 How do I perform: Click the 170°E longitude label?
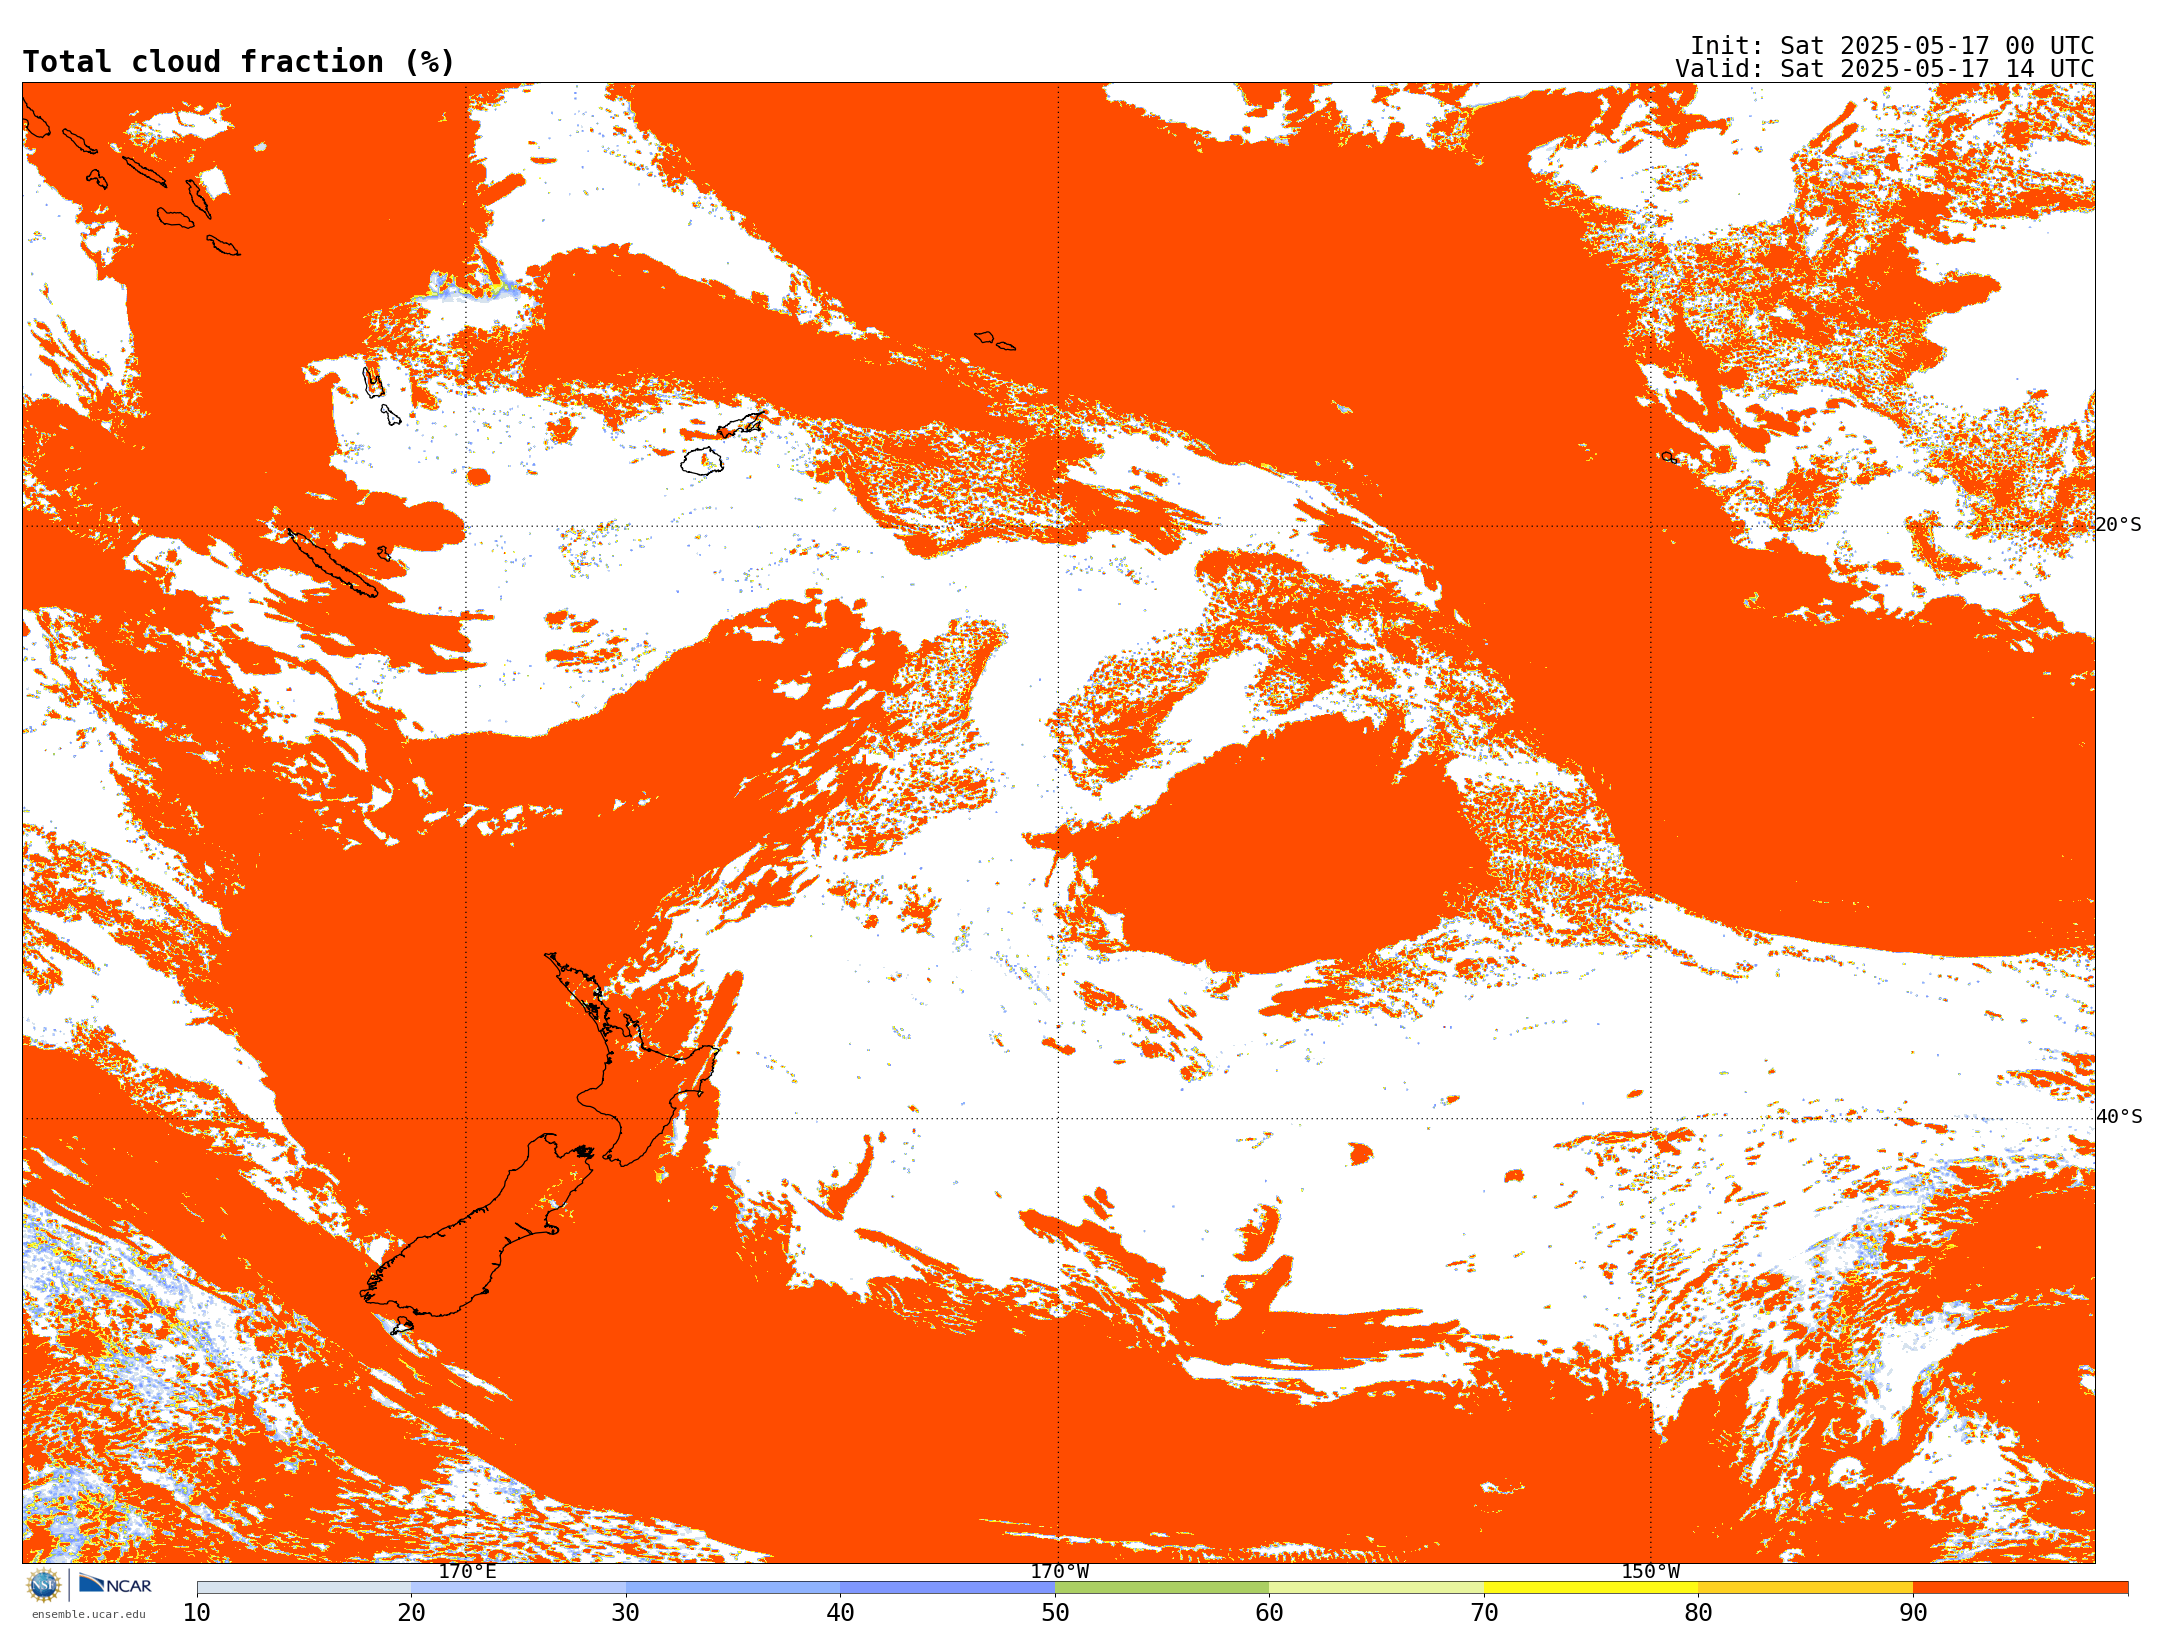tap(467, 1571)
